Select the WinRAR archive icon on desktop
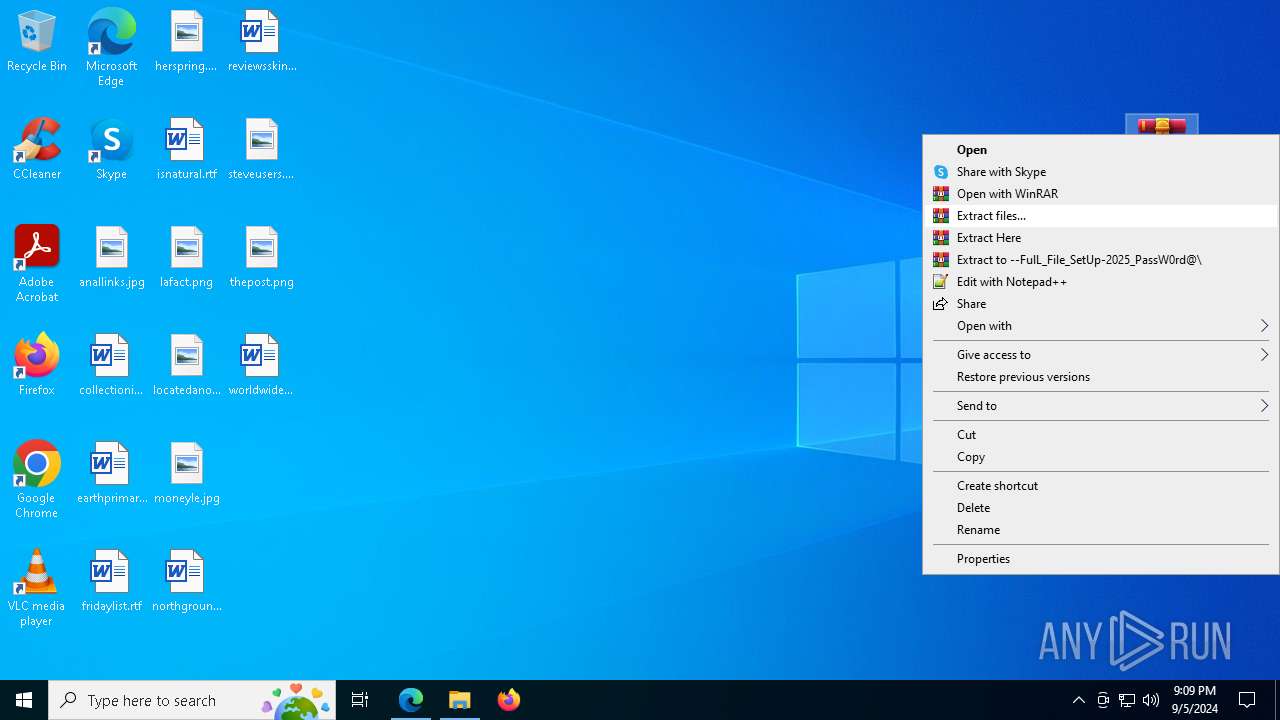The height and width of the screenshot is (720, 1280). tap(1161, 125)
